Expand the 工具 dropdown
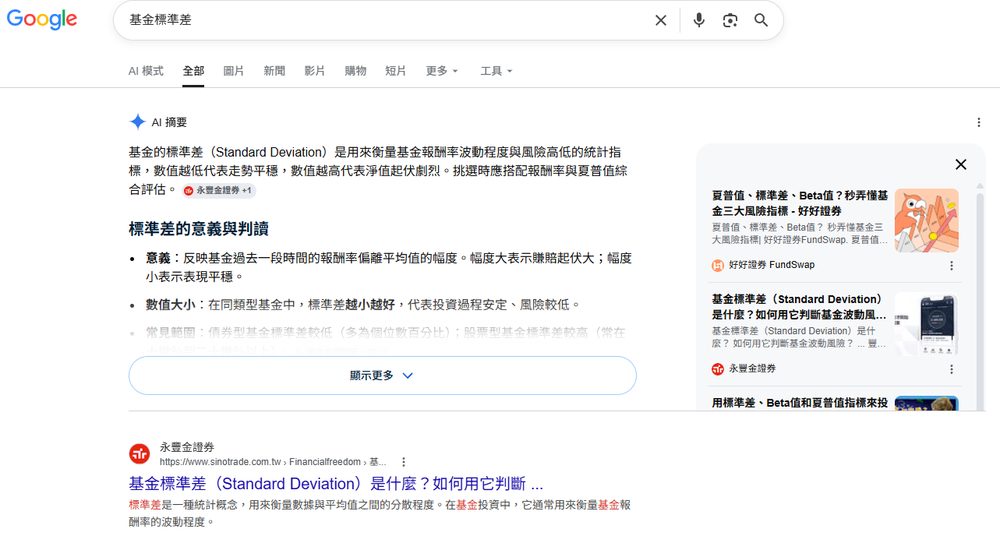Image resolution: width=1000 pixels, height=536 pixels. click(496, 71)
